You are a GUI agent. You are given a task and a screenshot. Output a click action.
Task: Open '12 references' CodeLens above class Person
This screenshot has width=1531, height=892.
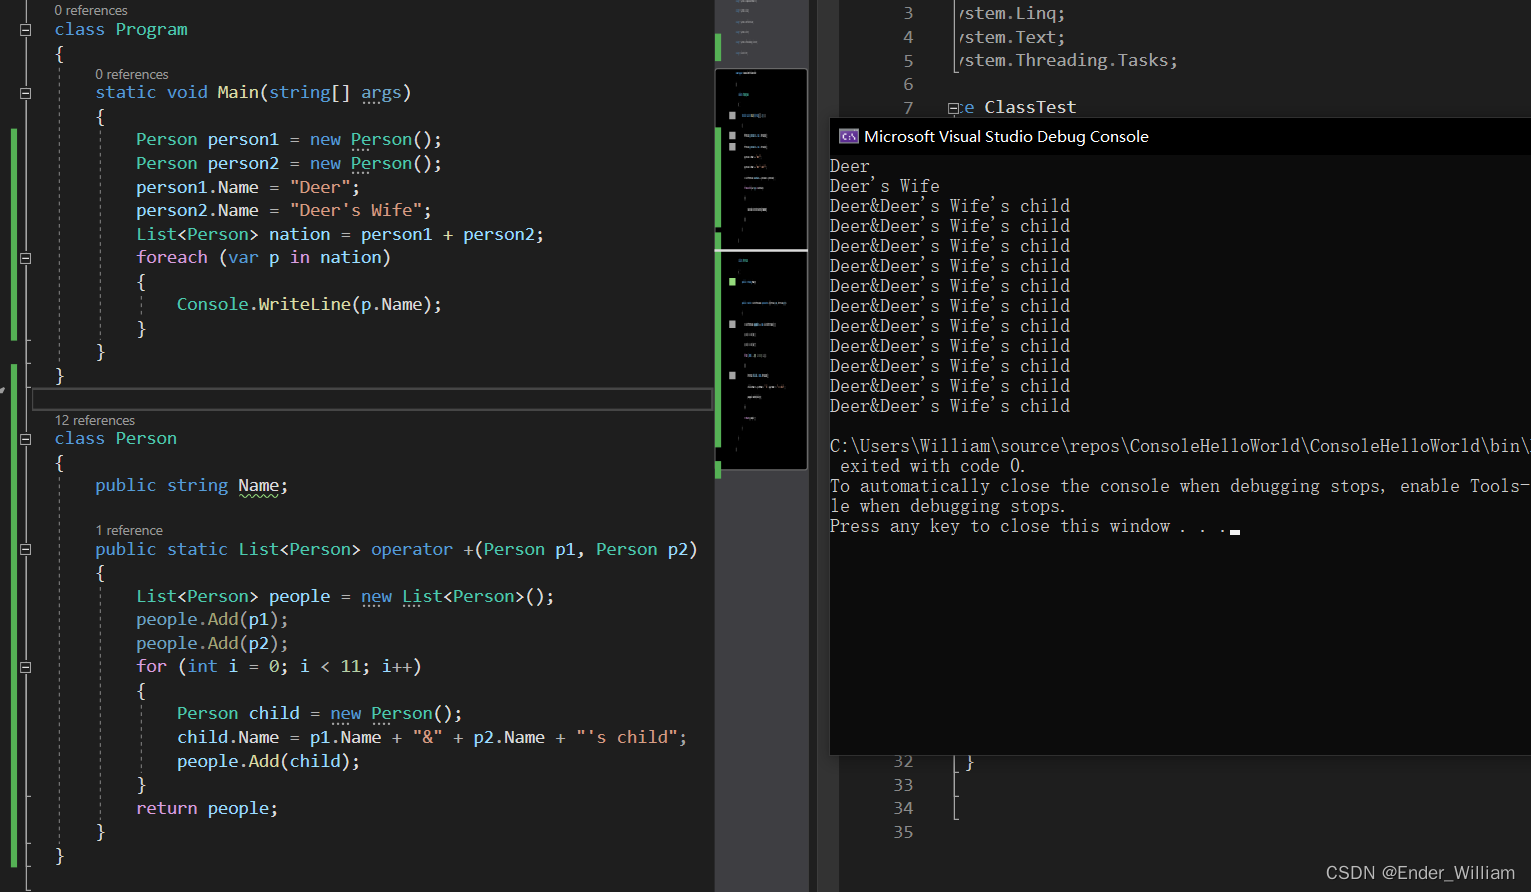[95, 421]
